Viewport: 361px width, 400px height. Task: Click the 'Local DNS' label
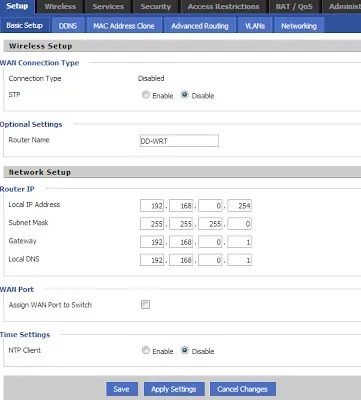(24, 259)
